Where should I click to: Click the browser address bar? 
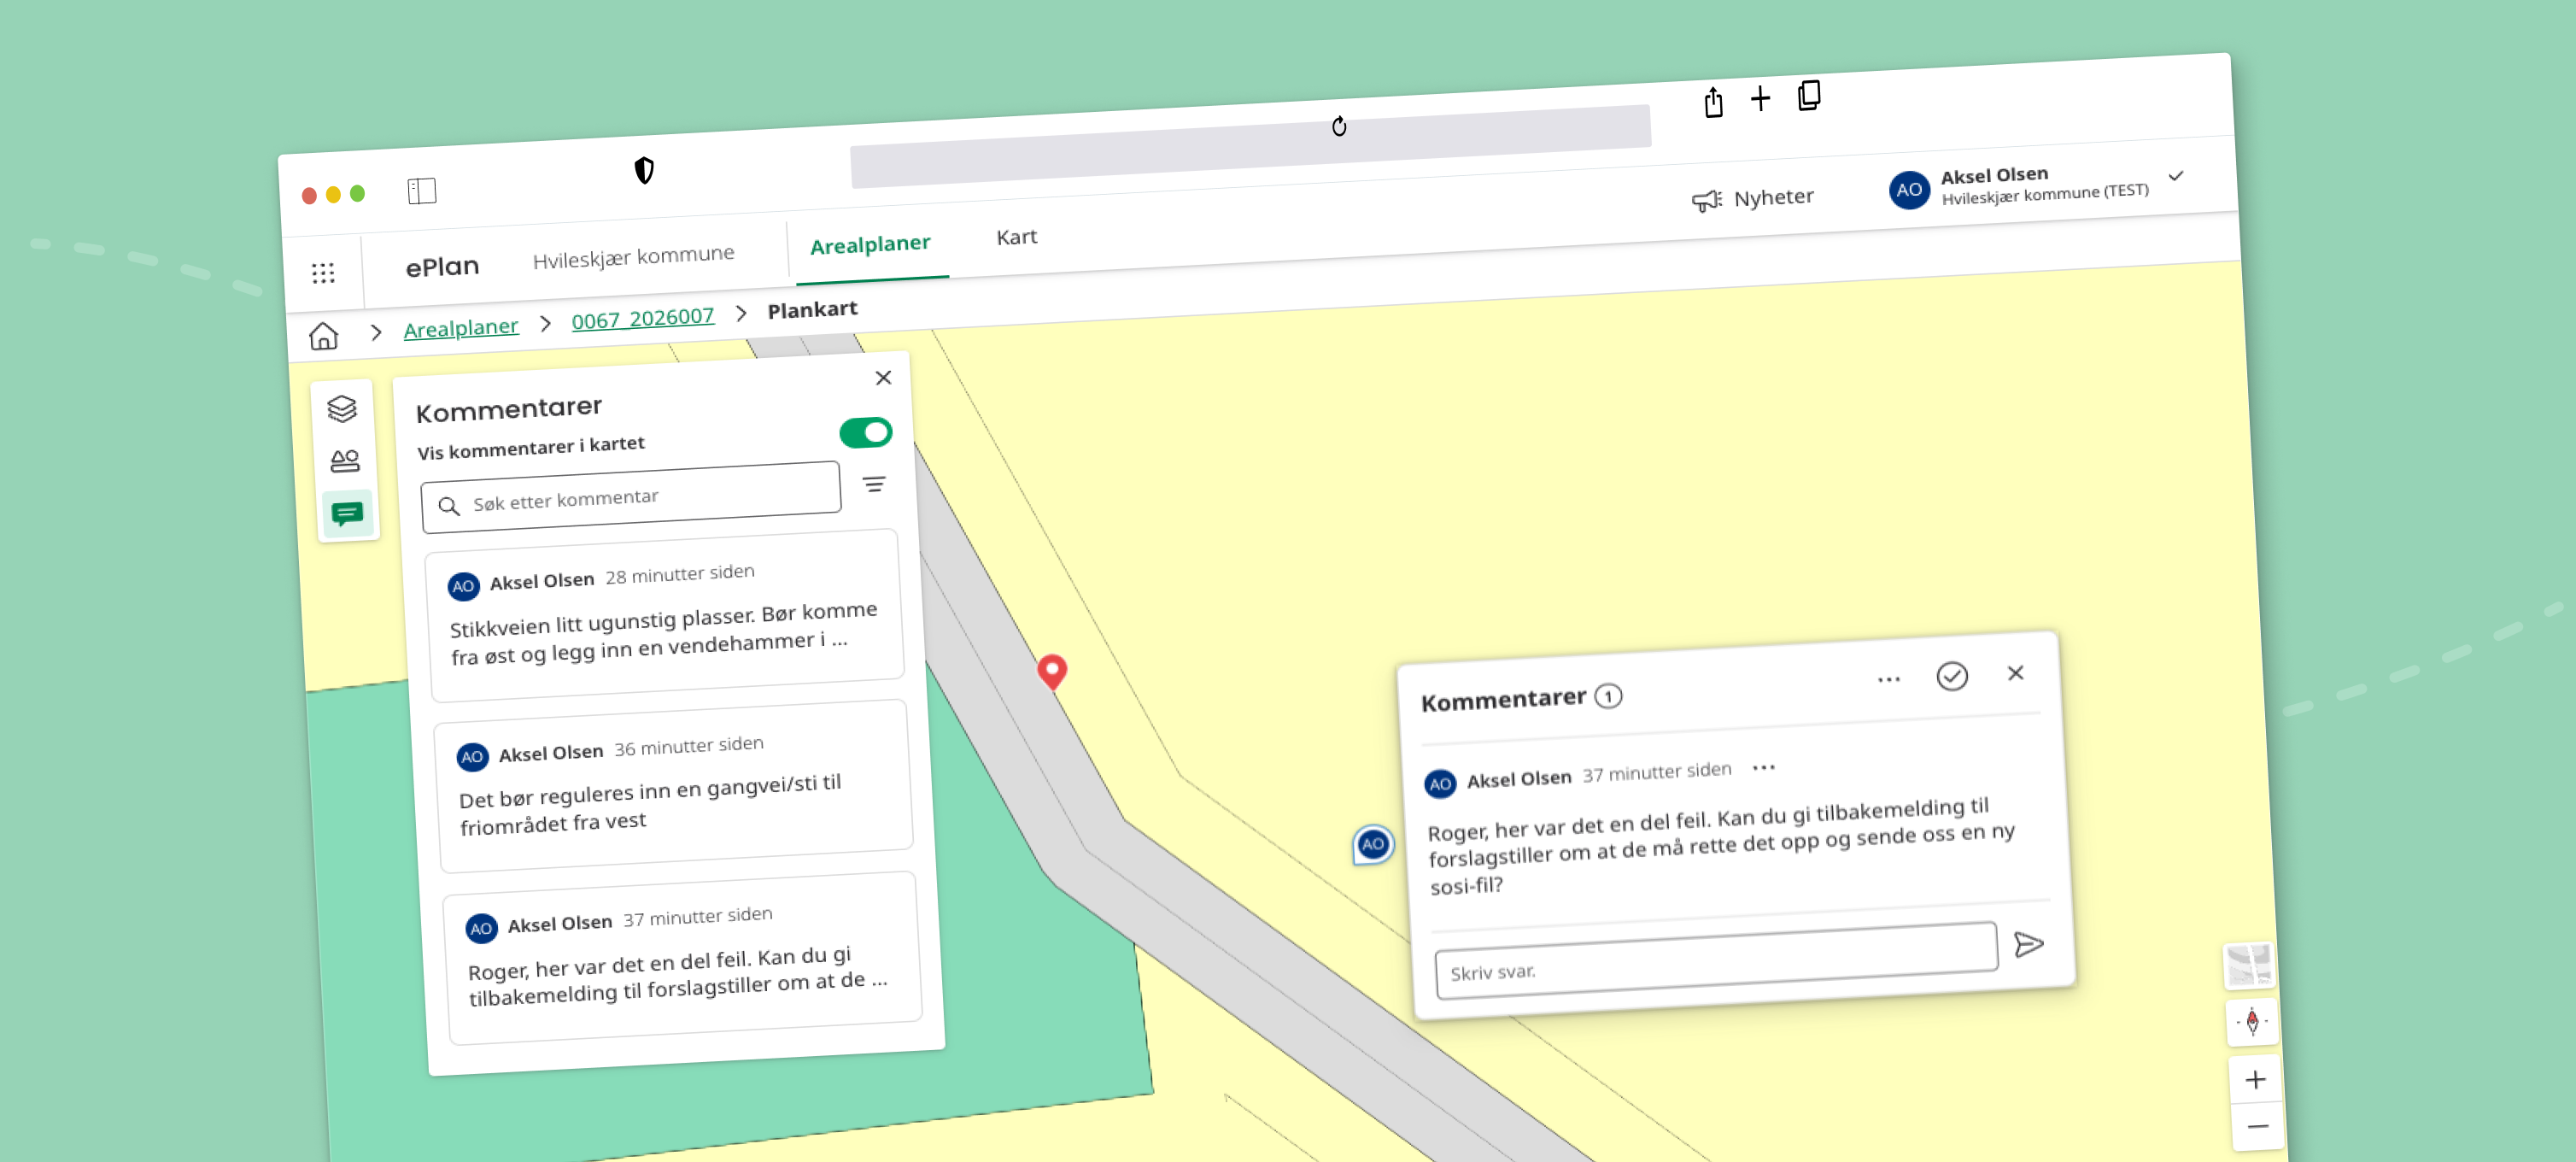tap(1250, 147)
